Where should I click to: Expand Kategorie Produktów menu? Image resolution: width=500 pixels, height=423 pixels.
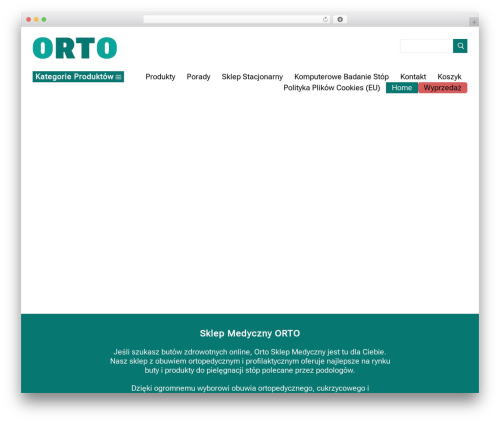pyautogui.click(x=78, y=77)
